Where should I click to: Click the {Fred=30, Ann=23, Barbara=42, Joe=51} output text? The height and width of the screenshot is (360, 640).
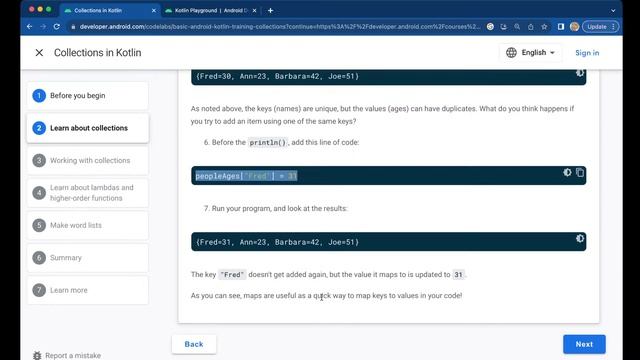pos(278,76)
